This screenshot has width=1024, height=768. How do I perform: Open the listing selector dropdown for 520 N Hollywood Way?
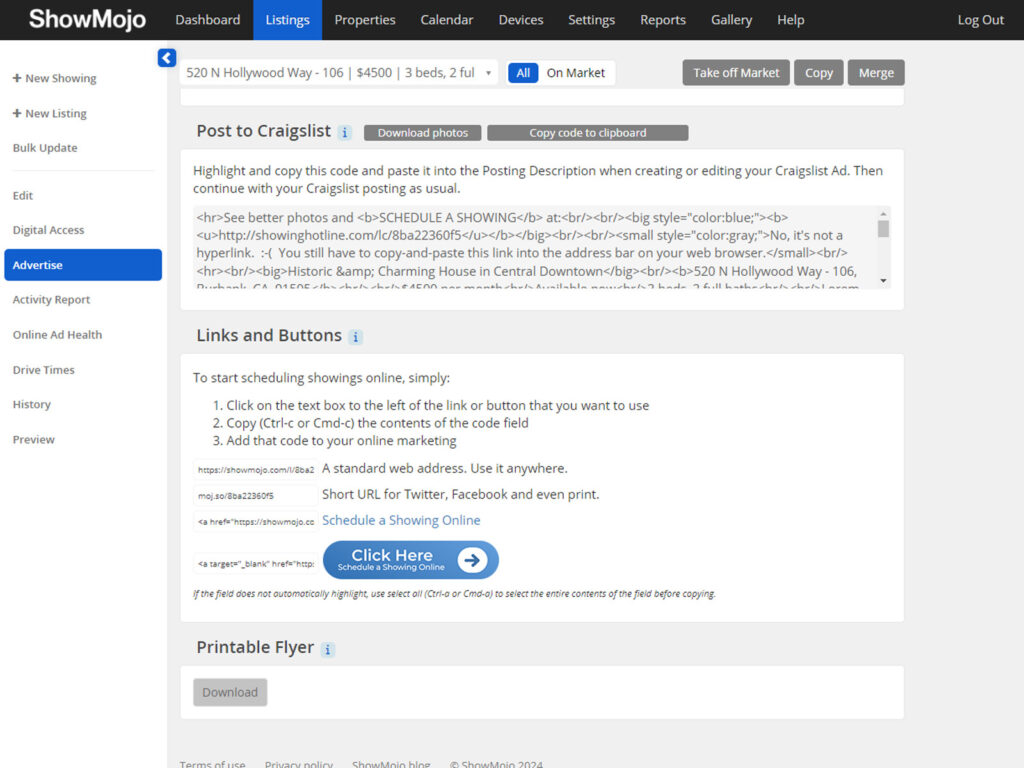pos(338,73)
